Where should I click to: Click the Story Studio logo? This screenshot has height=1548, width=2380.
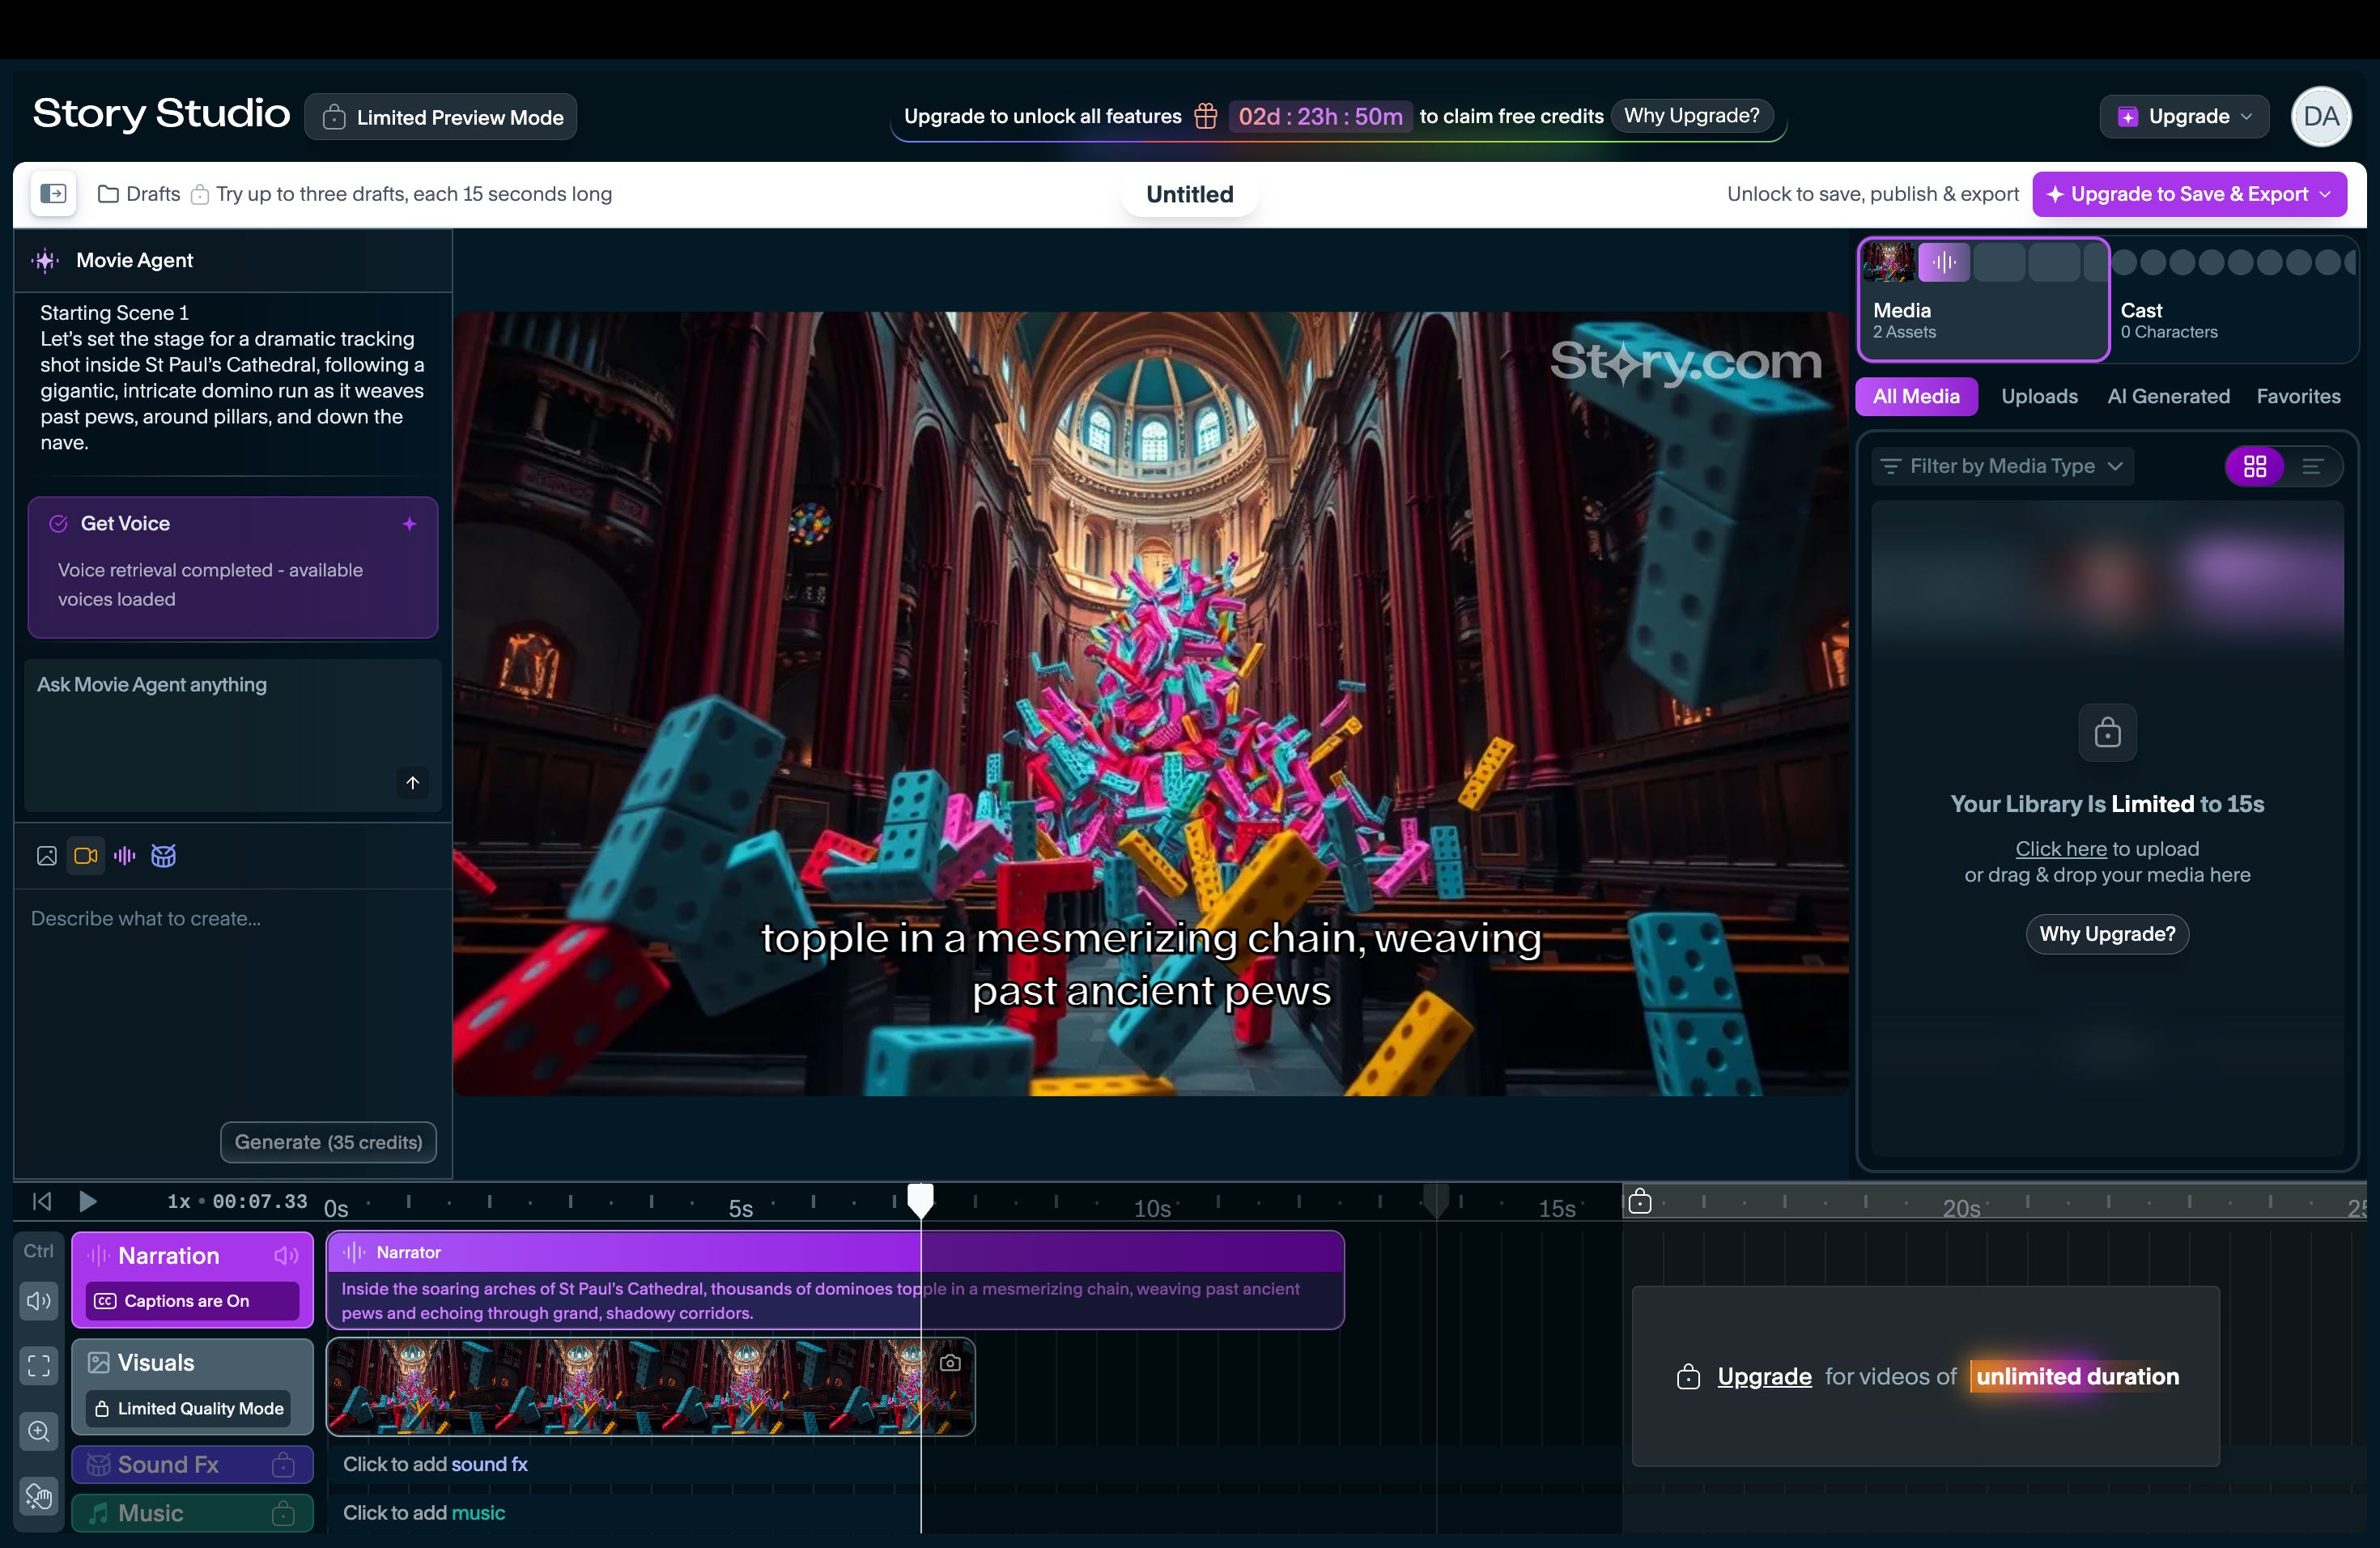(x=161, y=114)
